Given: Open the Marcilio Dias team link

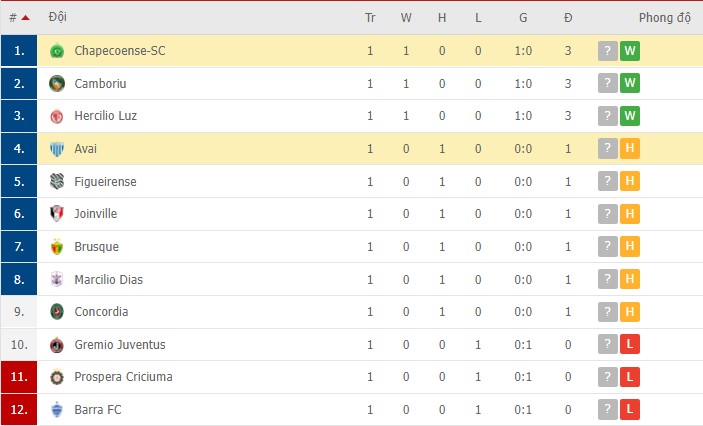Looking at the screenshot, I should point(108,279).
